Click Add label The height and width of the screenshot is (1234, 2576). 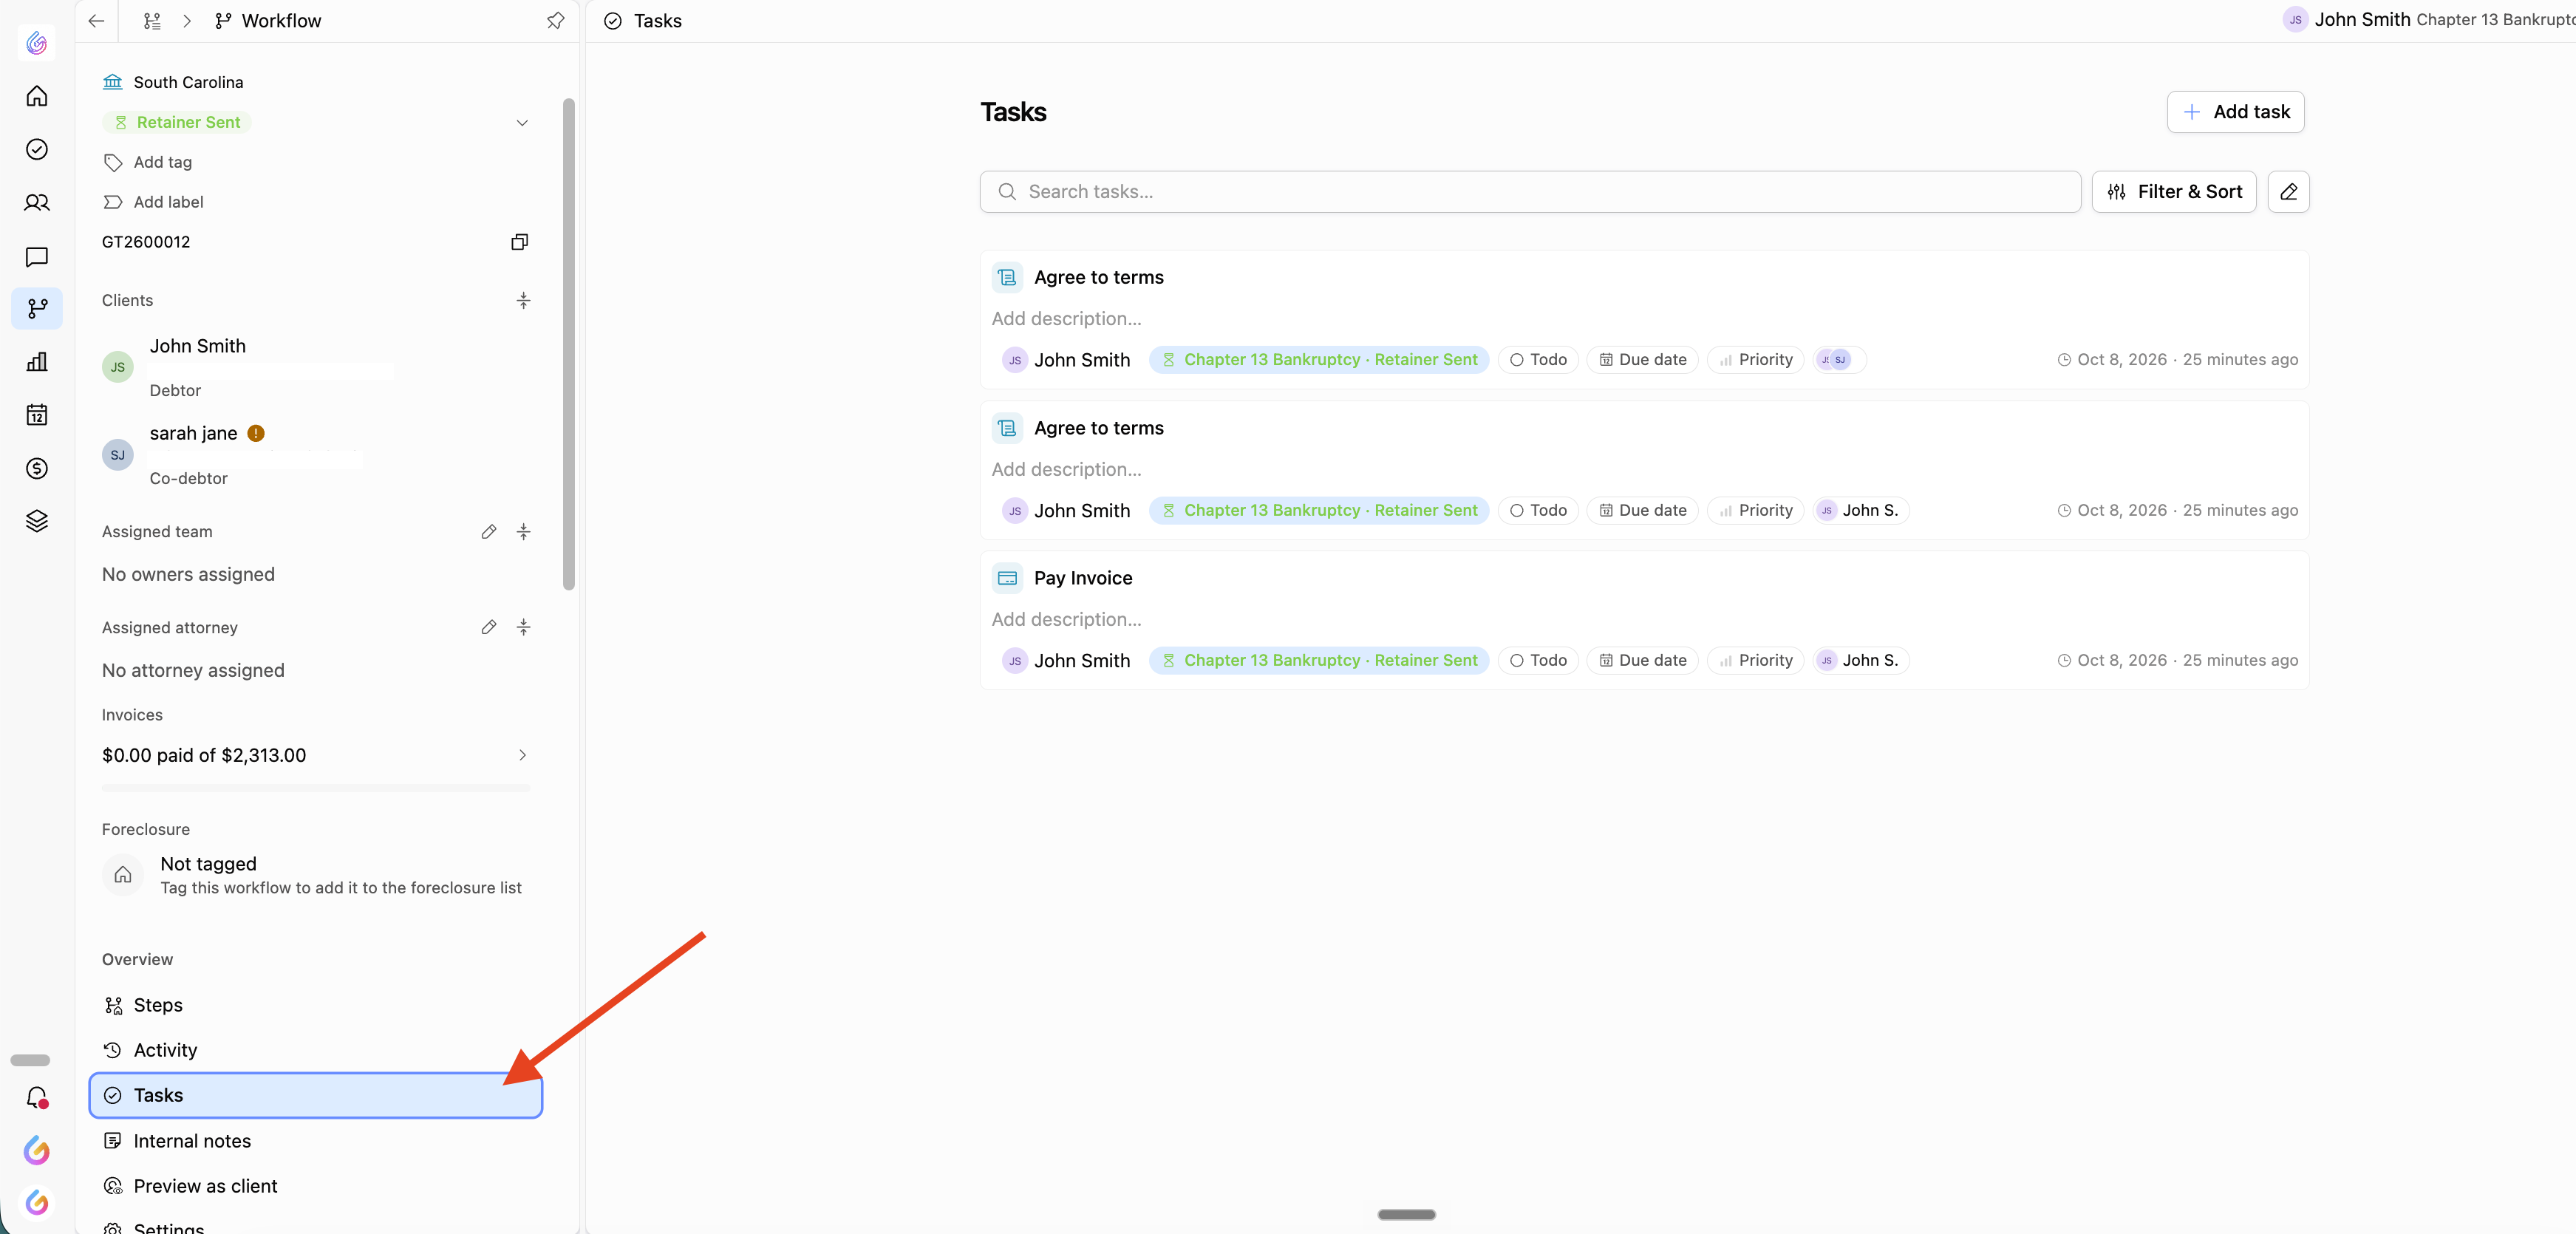[x=153, y=202]
